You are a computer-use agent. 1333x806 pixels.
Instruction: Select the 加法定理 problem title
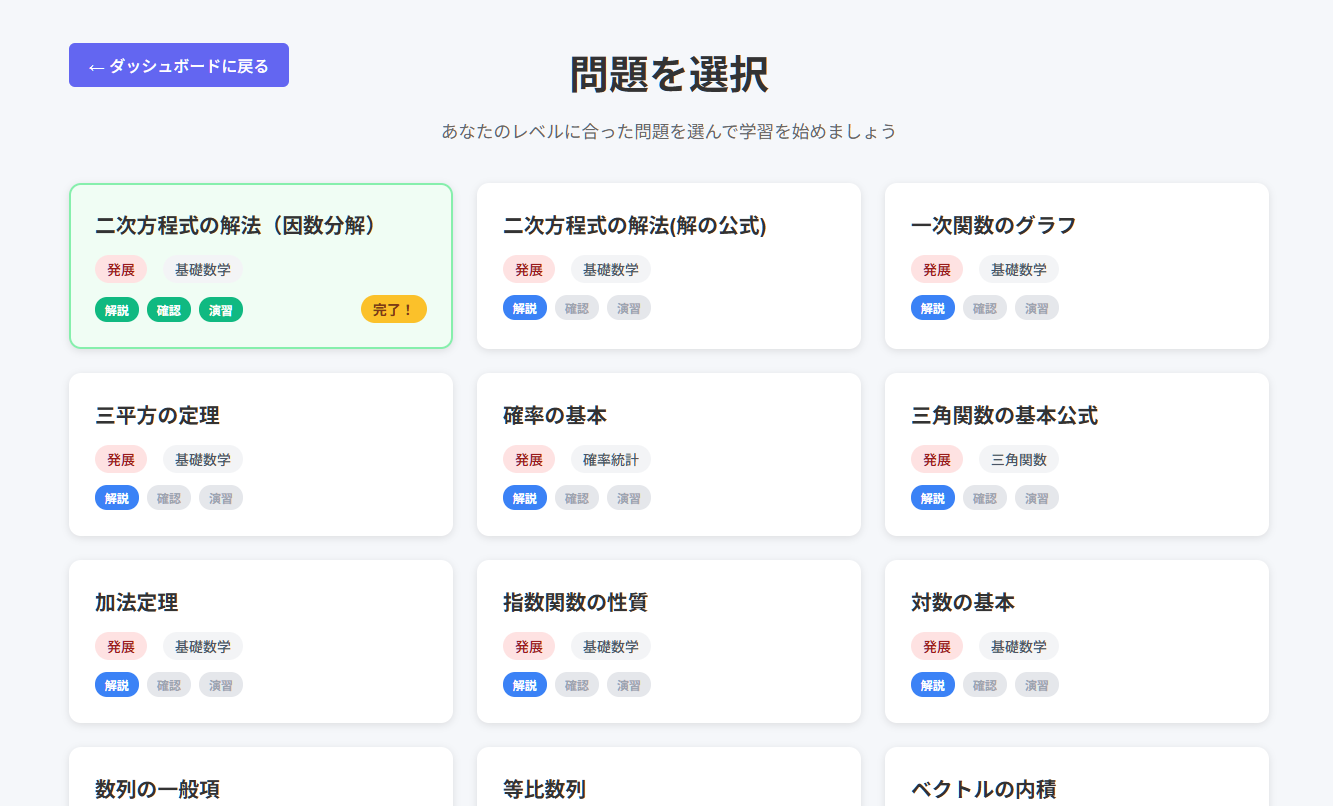pyautogui.click(x=137, y=603)
